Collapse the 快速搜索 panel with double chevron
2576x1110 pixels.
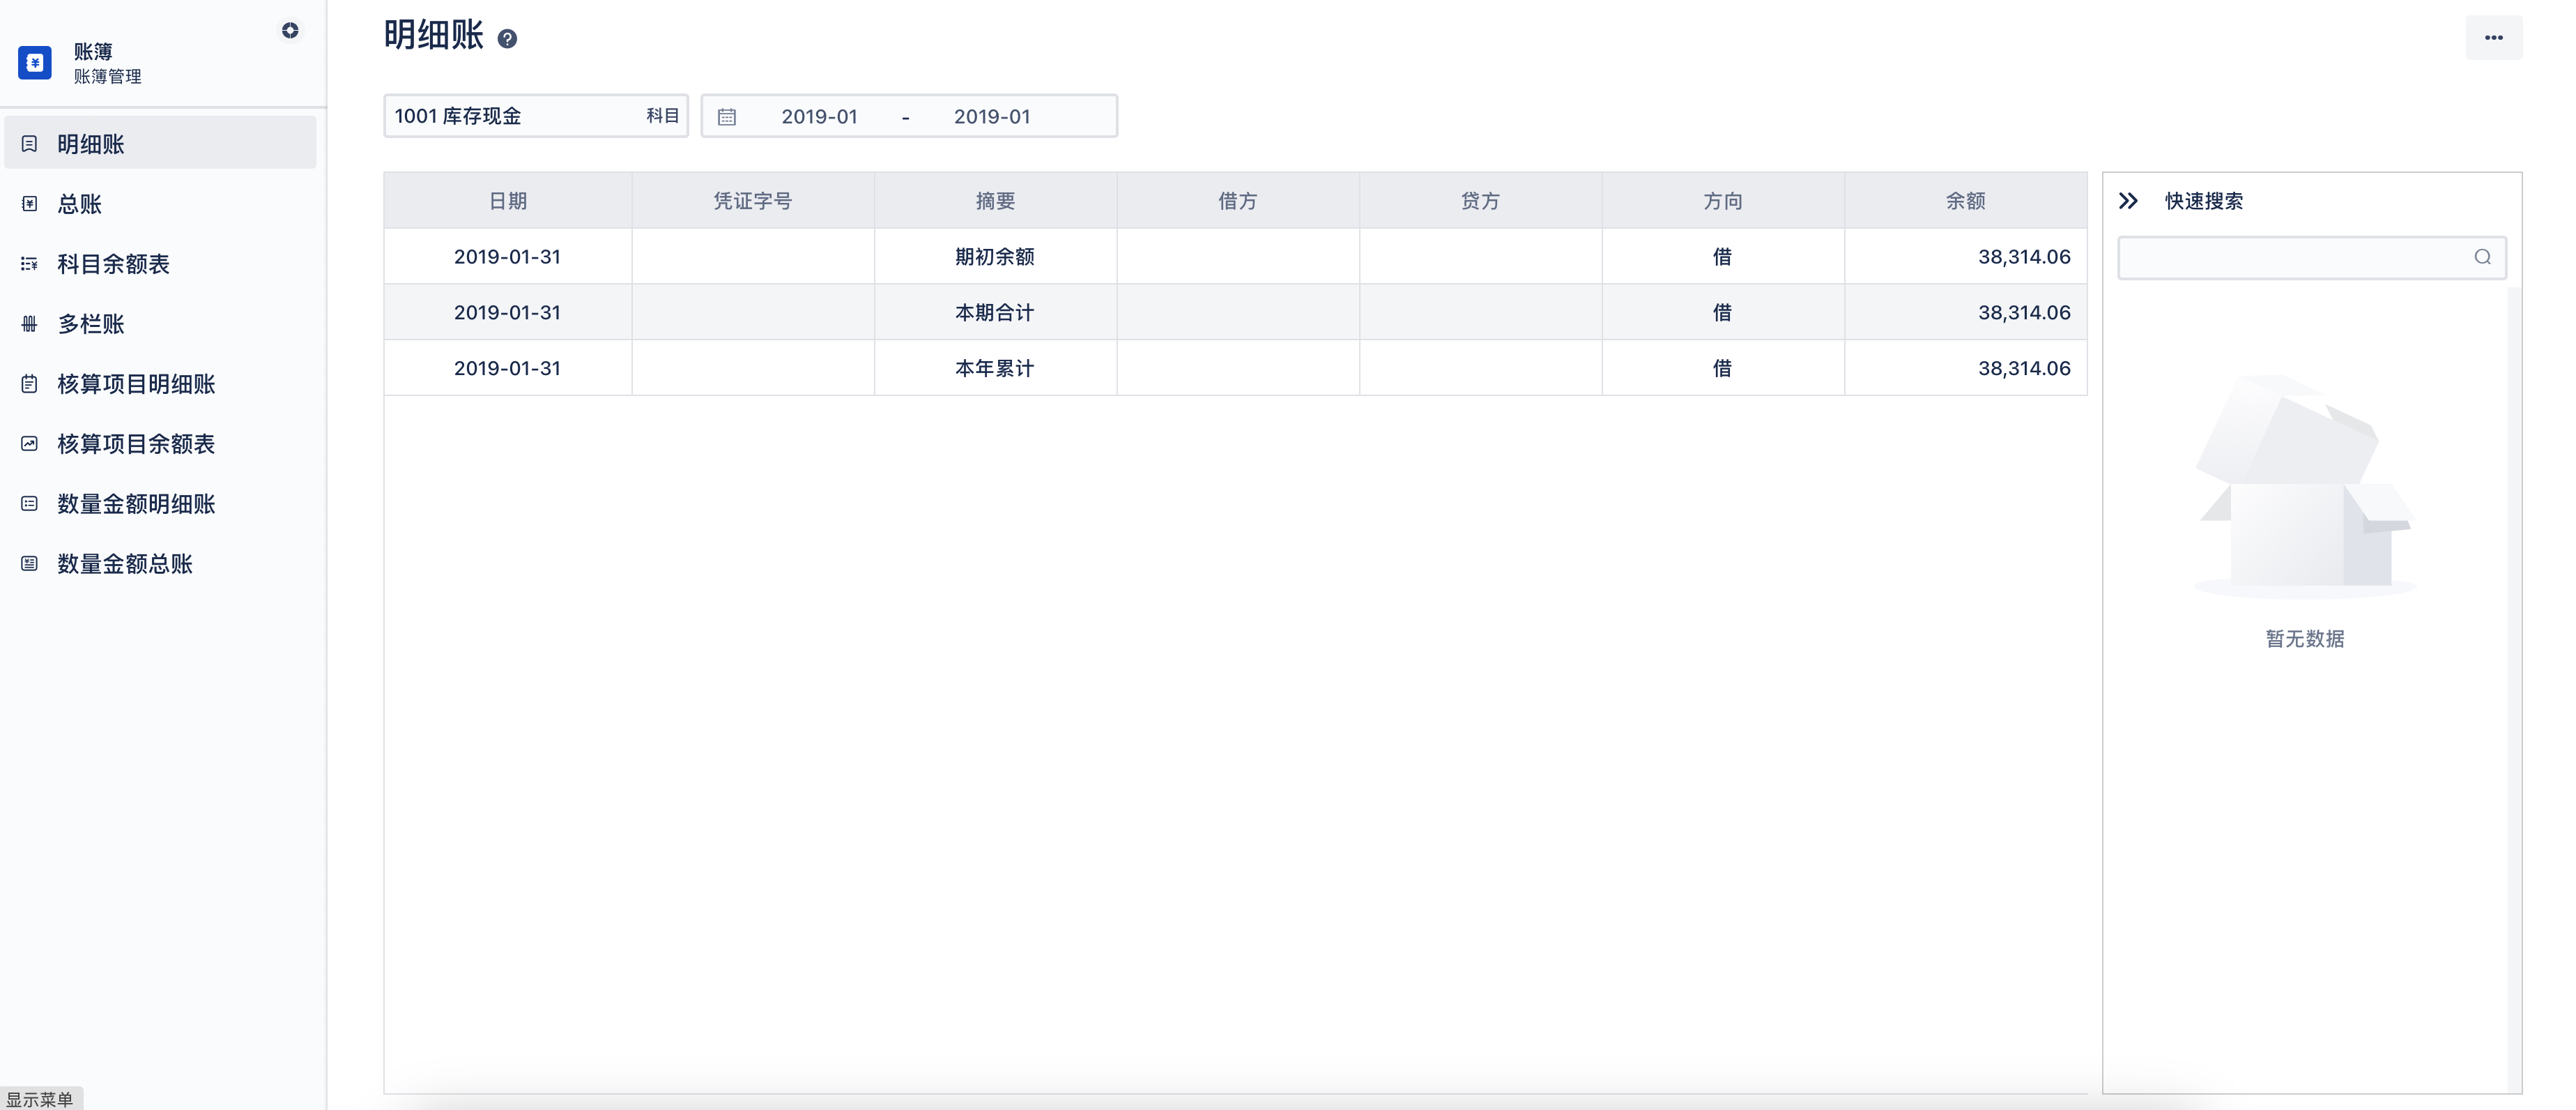[2128, 201]
